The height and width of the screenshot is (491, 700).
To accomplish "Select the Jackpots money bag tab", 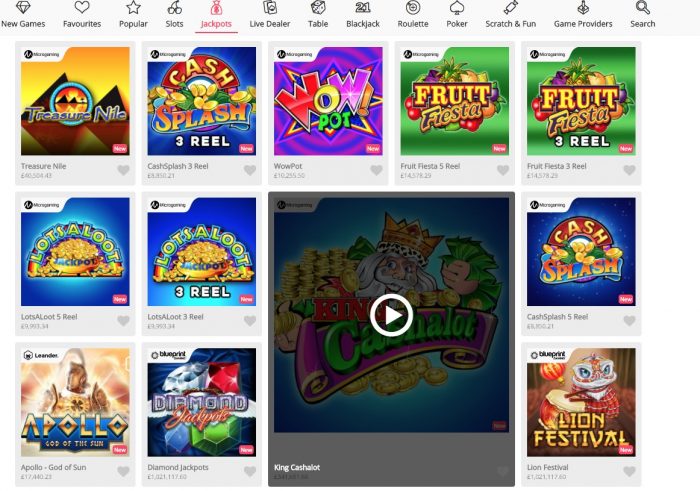I will 216,15.
